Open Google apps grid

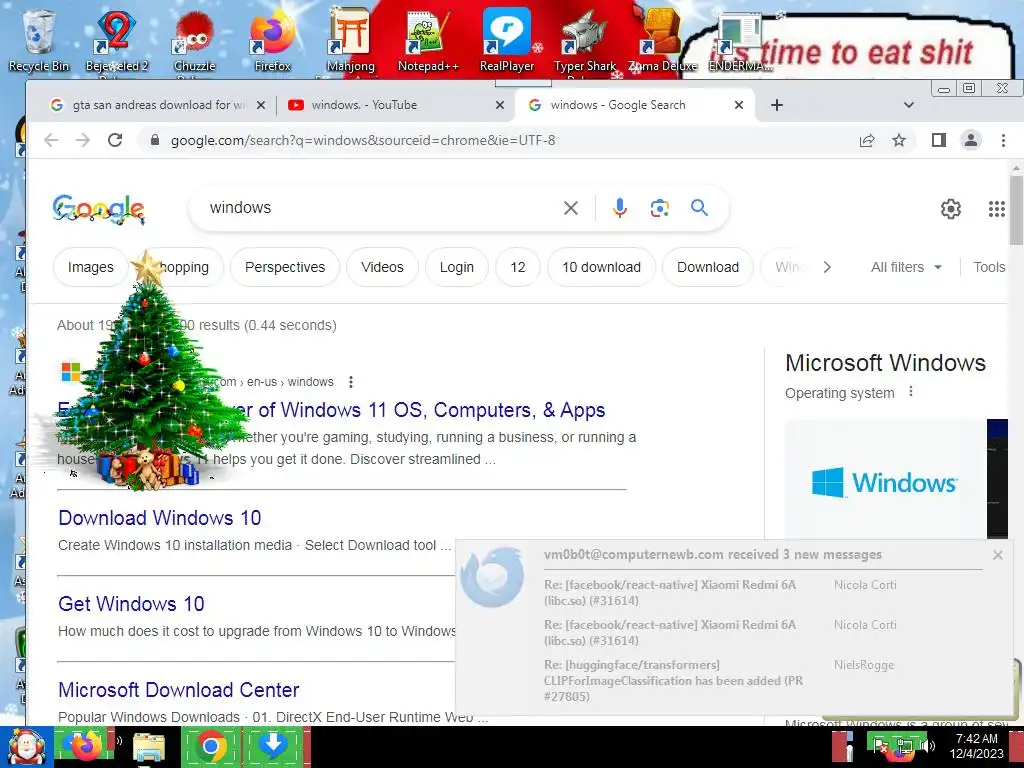pos(997,209)
